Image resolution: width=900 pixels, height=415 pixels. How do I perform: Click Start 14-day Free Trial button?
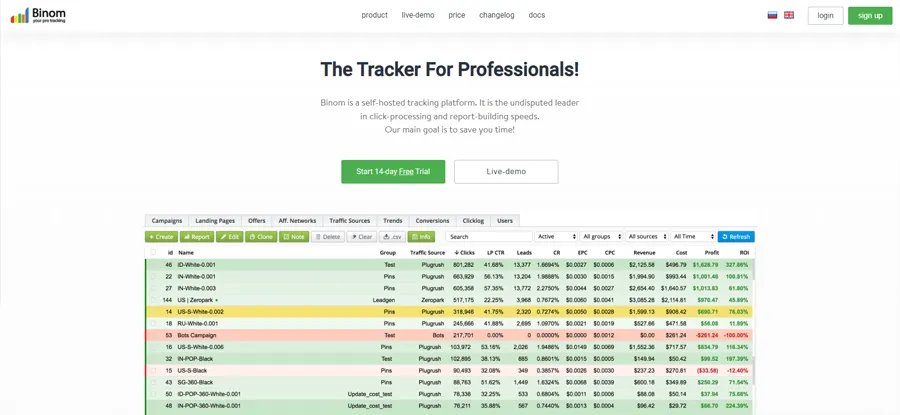pos(393,171)
